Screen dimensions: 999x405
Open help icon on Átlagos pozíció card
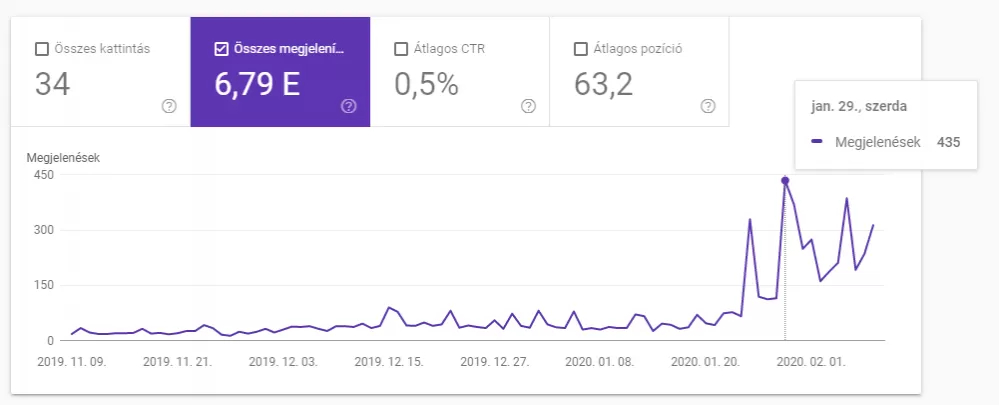tap(708, 106)
